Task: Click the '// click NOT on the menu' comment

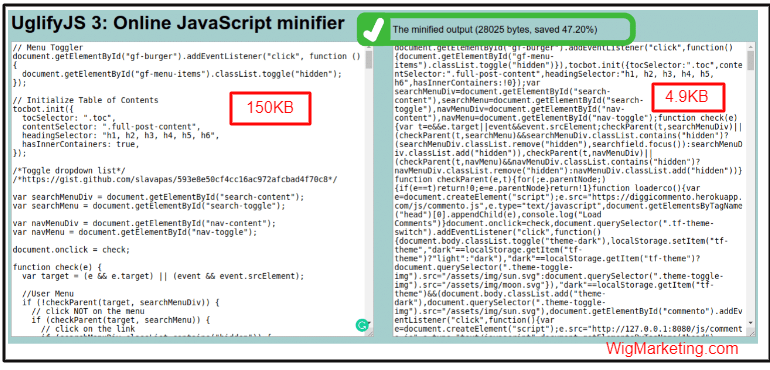Action: click(x=88, y=312)
